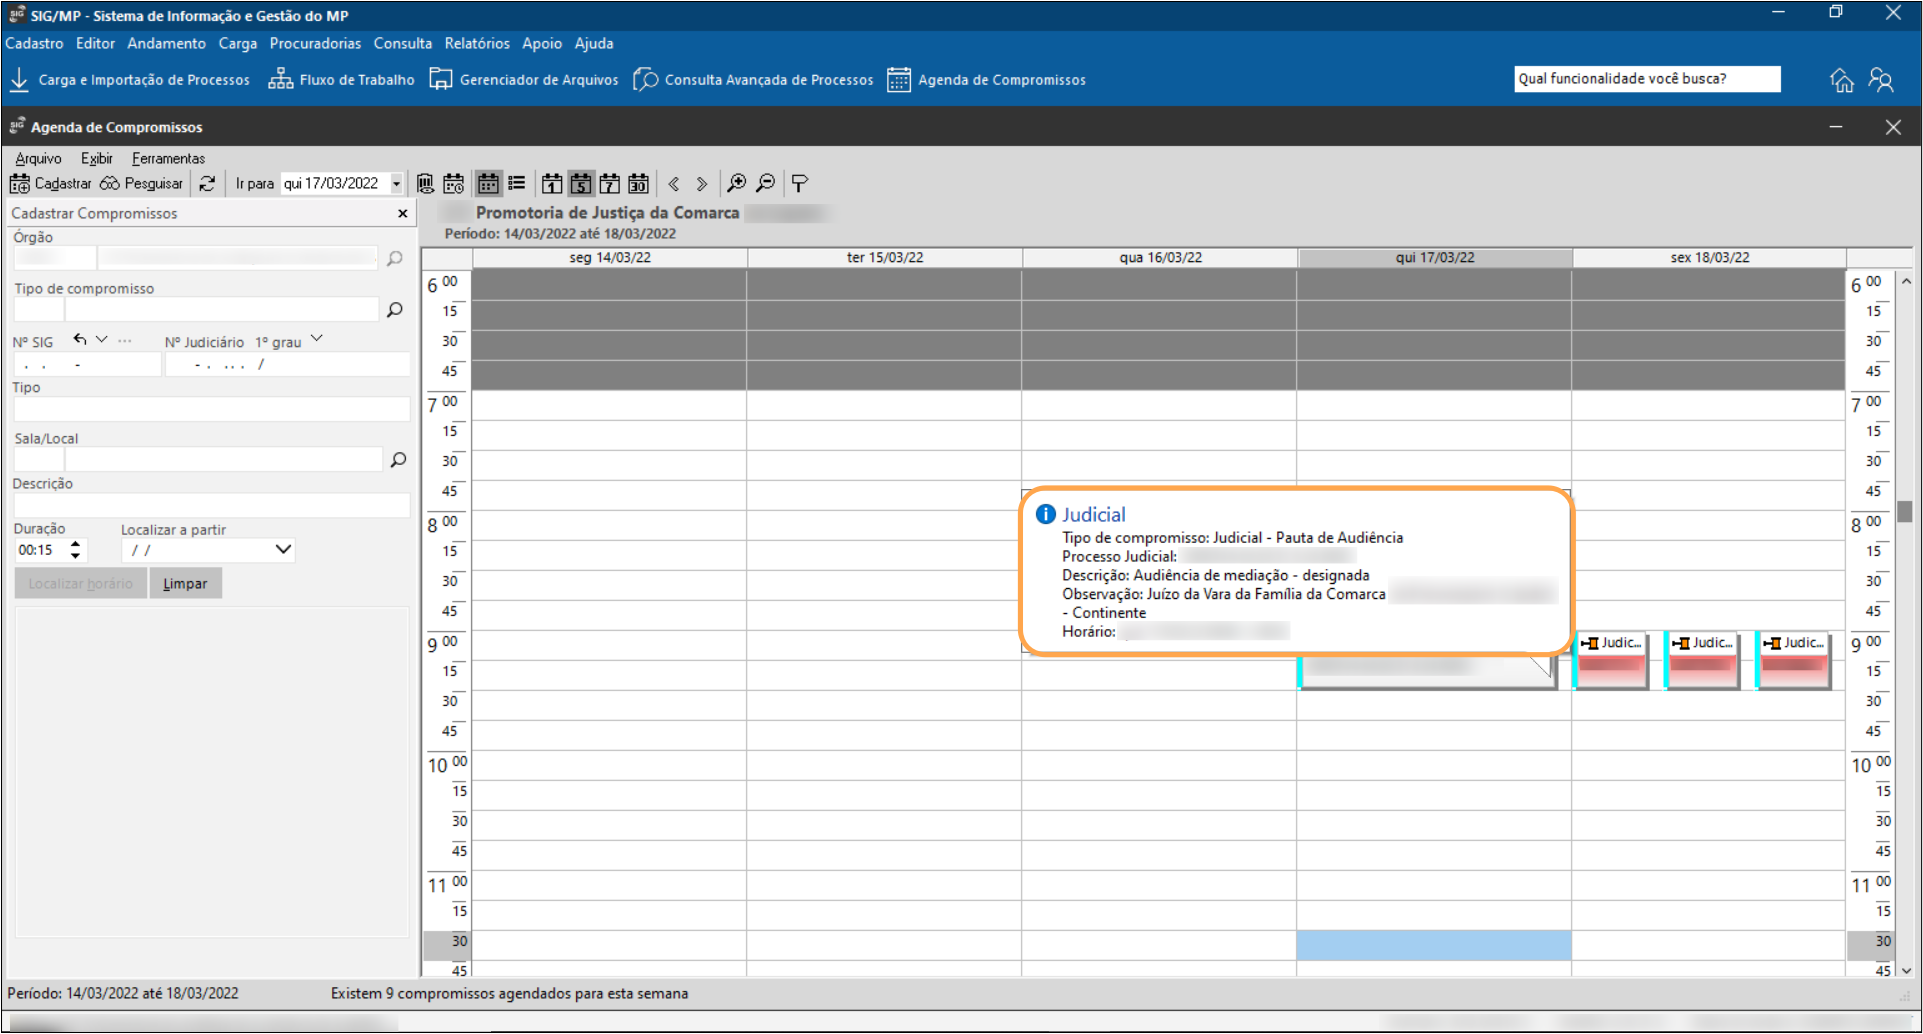Open the Localizar a partir date dropdown

(283, 550)
